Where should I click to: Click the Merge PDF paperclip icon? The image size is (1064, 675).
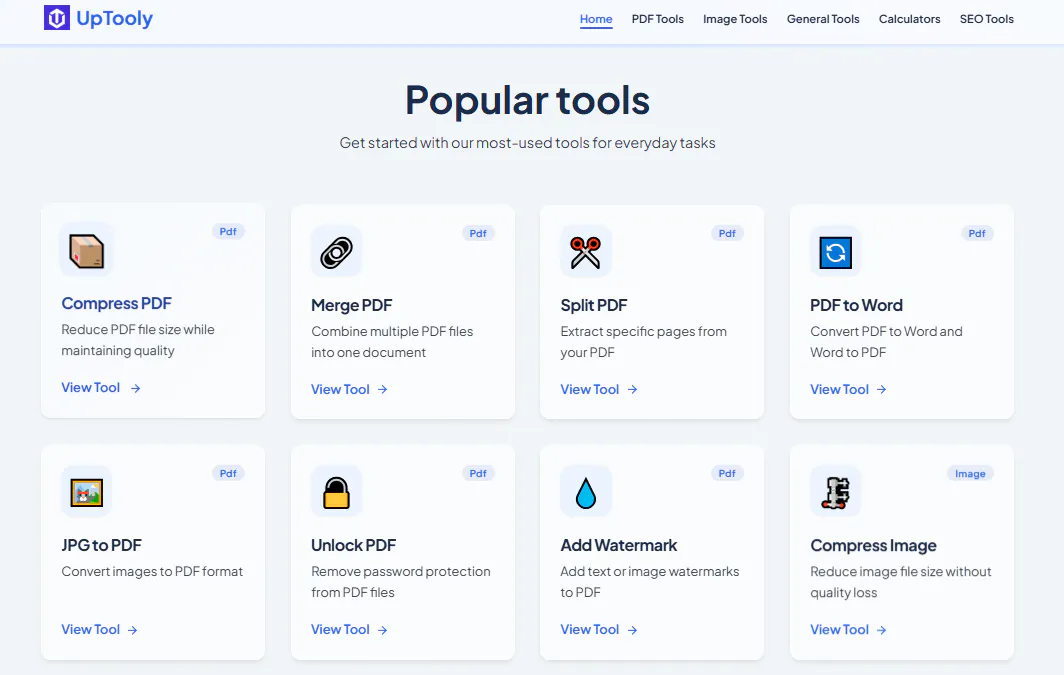337,252
